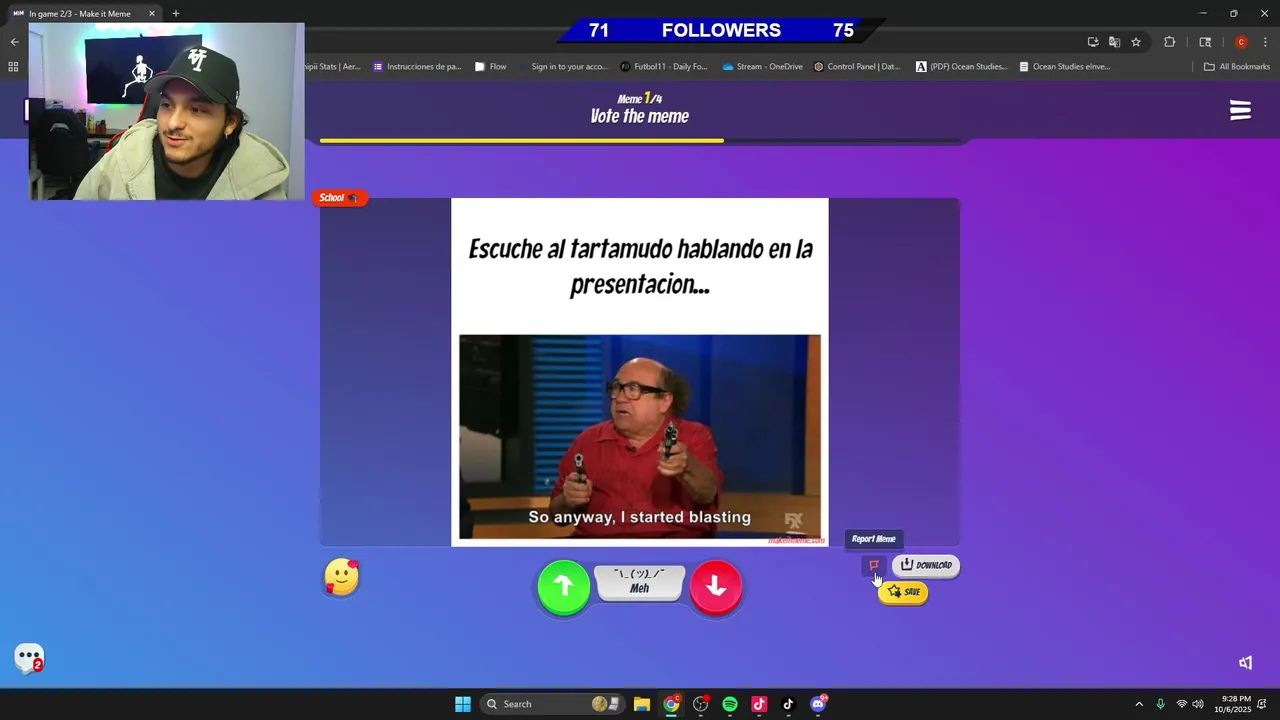Open Chrome extensions puzzle icon

1169,42
